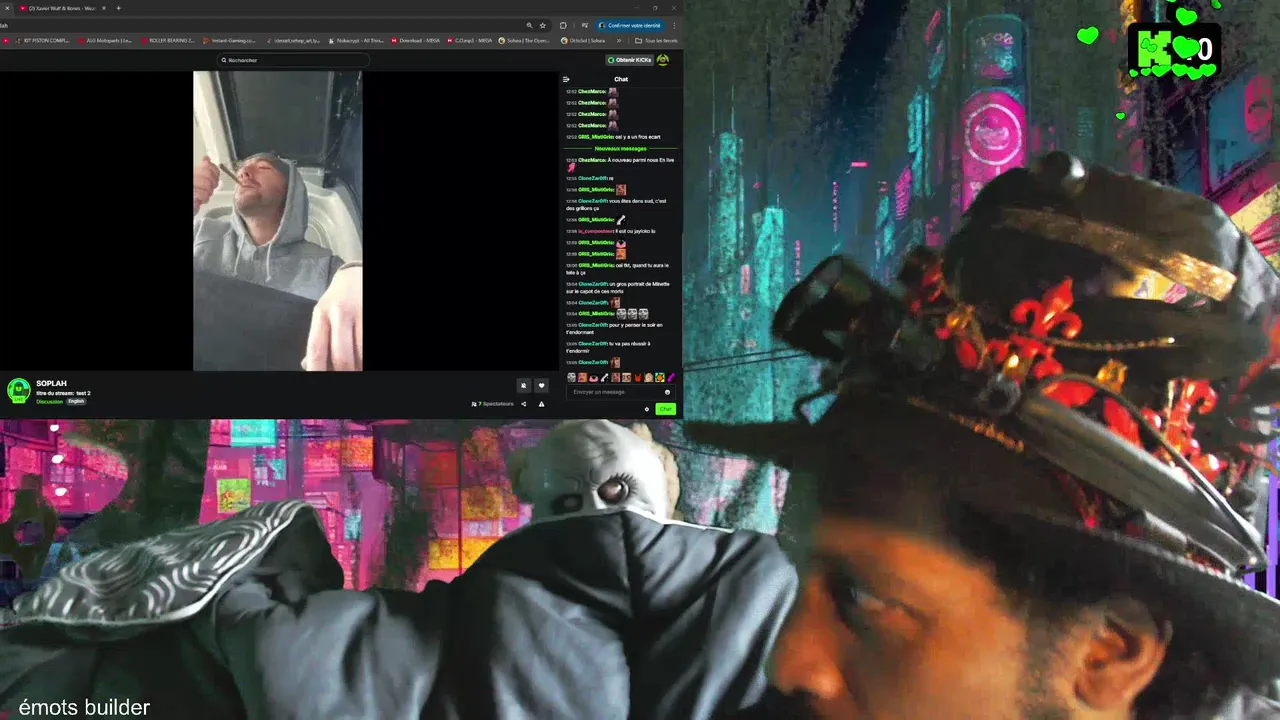Open the Tous les favoris folder
1280x720 pixels.
coord(657,40)
